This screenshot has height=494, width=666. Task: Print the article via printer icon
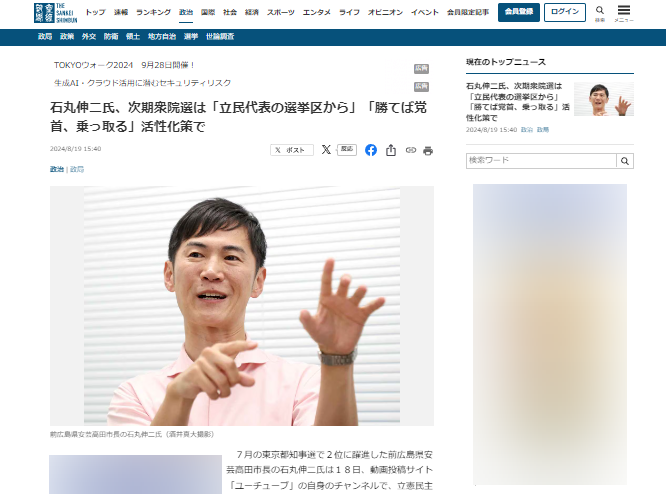428,150
